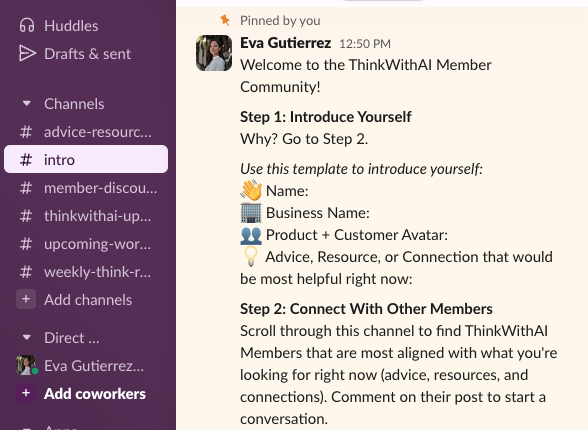The width and height of the screenshot is (588, 430).
Task: Click the Drafts & sent paper-plane icon
Action: [x=27, y=53]
